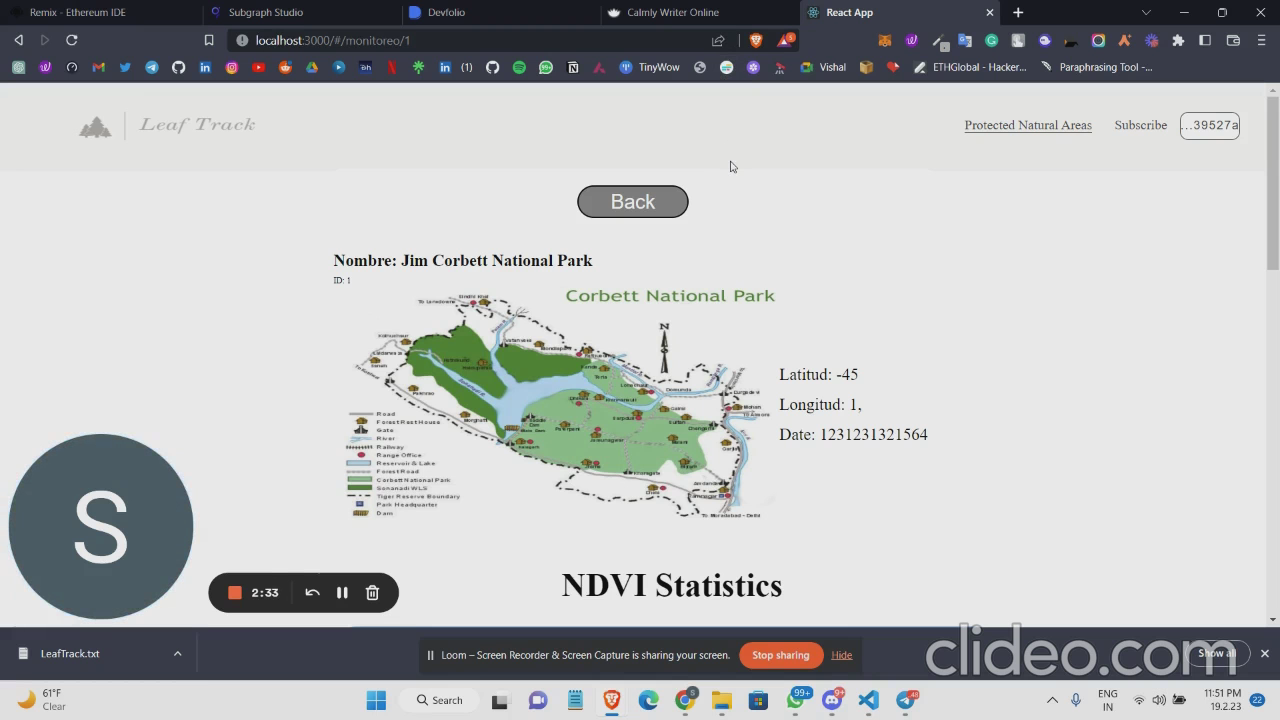The height and width of the screenshot is (720, 1280).
Task: Open the Telegram bookmark
Action: pyautogui.click(x=152, y=67)
